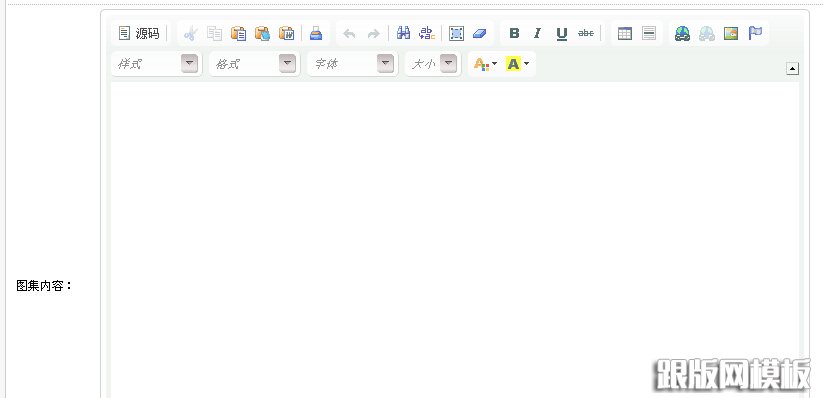
Task: Click the Paste clipboard icon
Action: click(238, 34)
